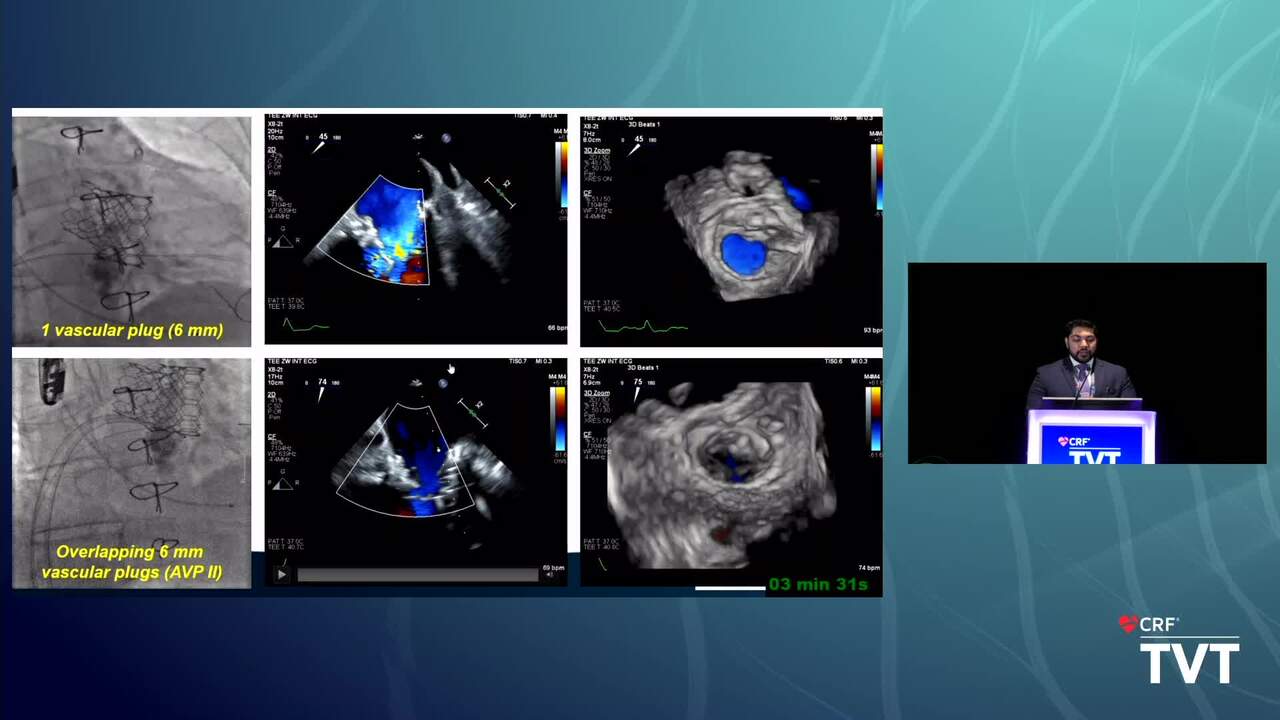Click the play button under the echo clip
The width and height of the screenshot is (1280, 720).
click(281, 574)
